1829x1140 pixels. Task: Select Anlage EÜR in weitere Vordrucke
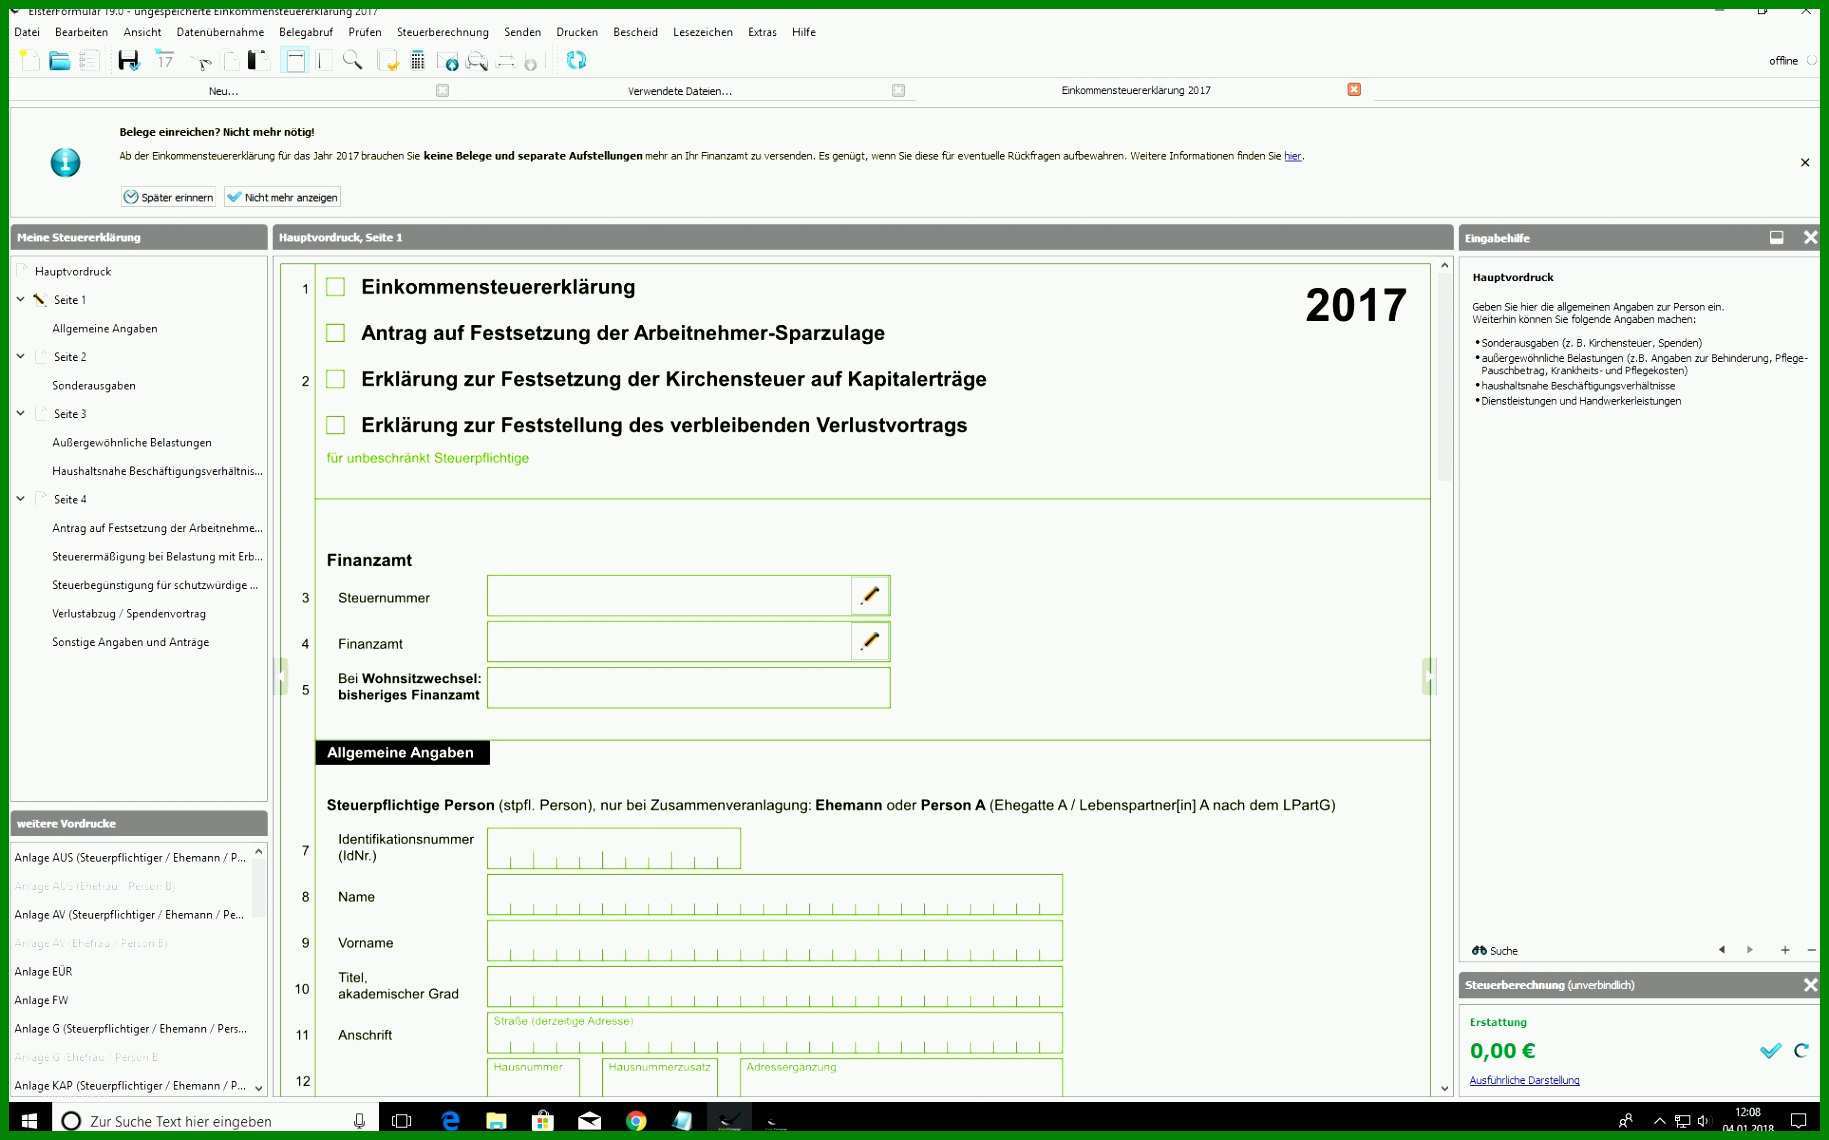tap(43, 971)
